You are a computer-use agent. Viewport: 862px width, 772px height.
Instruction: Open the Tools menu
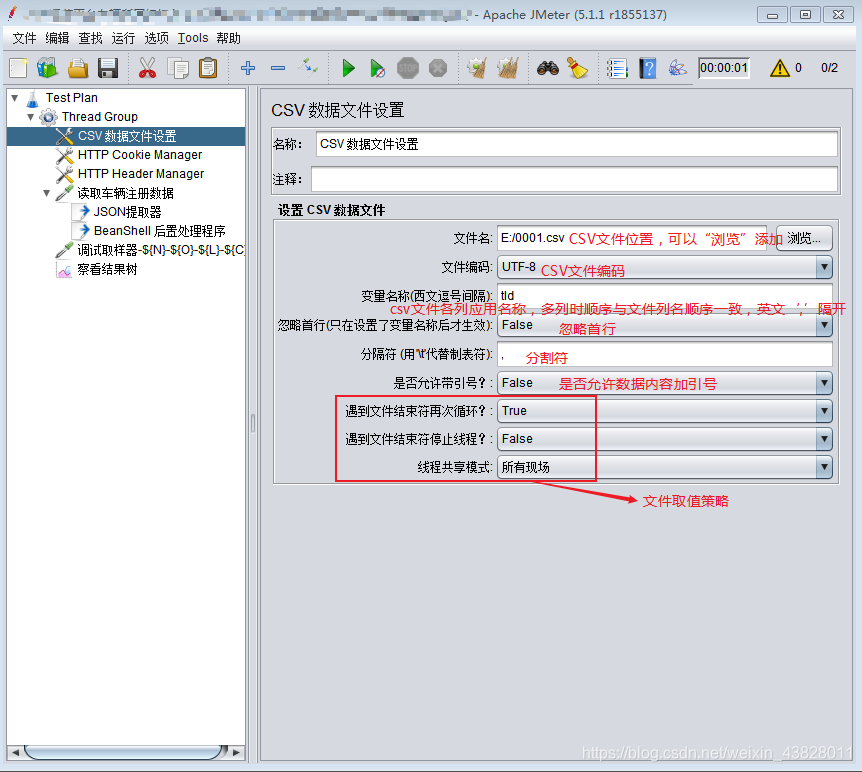coord(193,38)
